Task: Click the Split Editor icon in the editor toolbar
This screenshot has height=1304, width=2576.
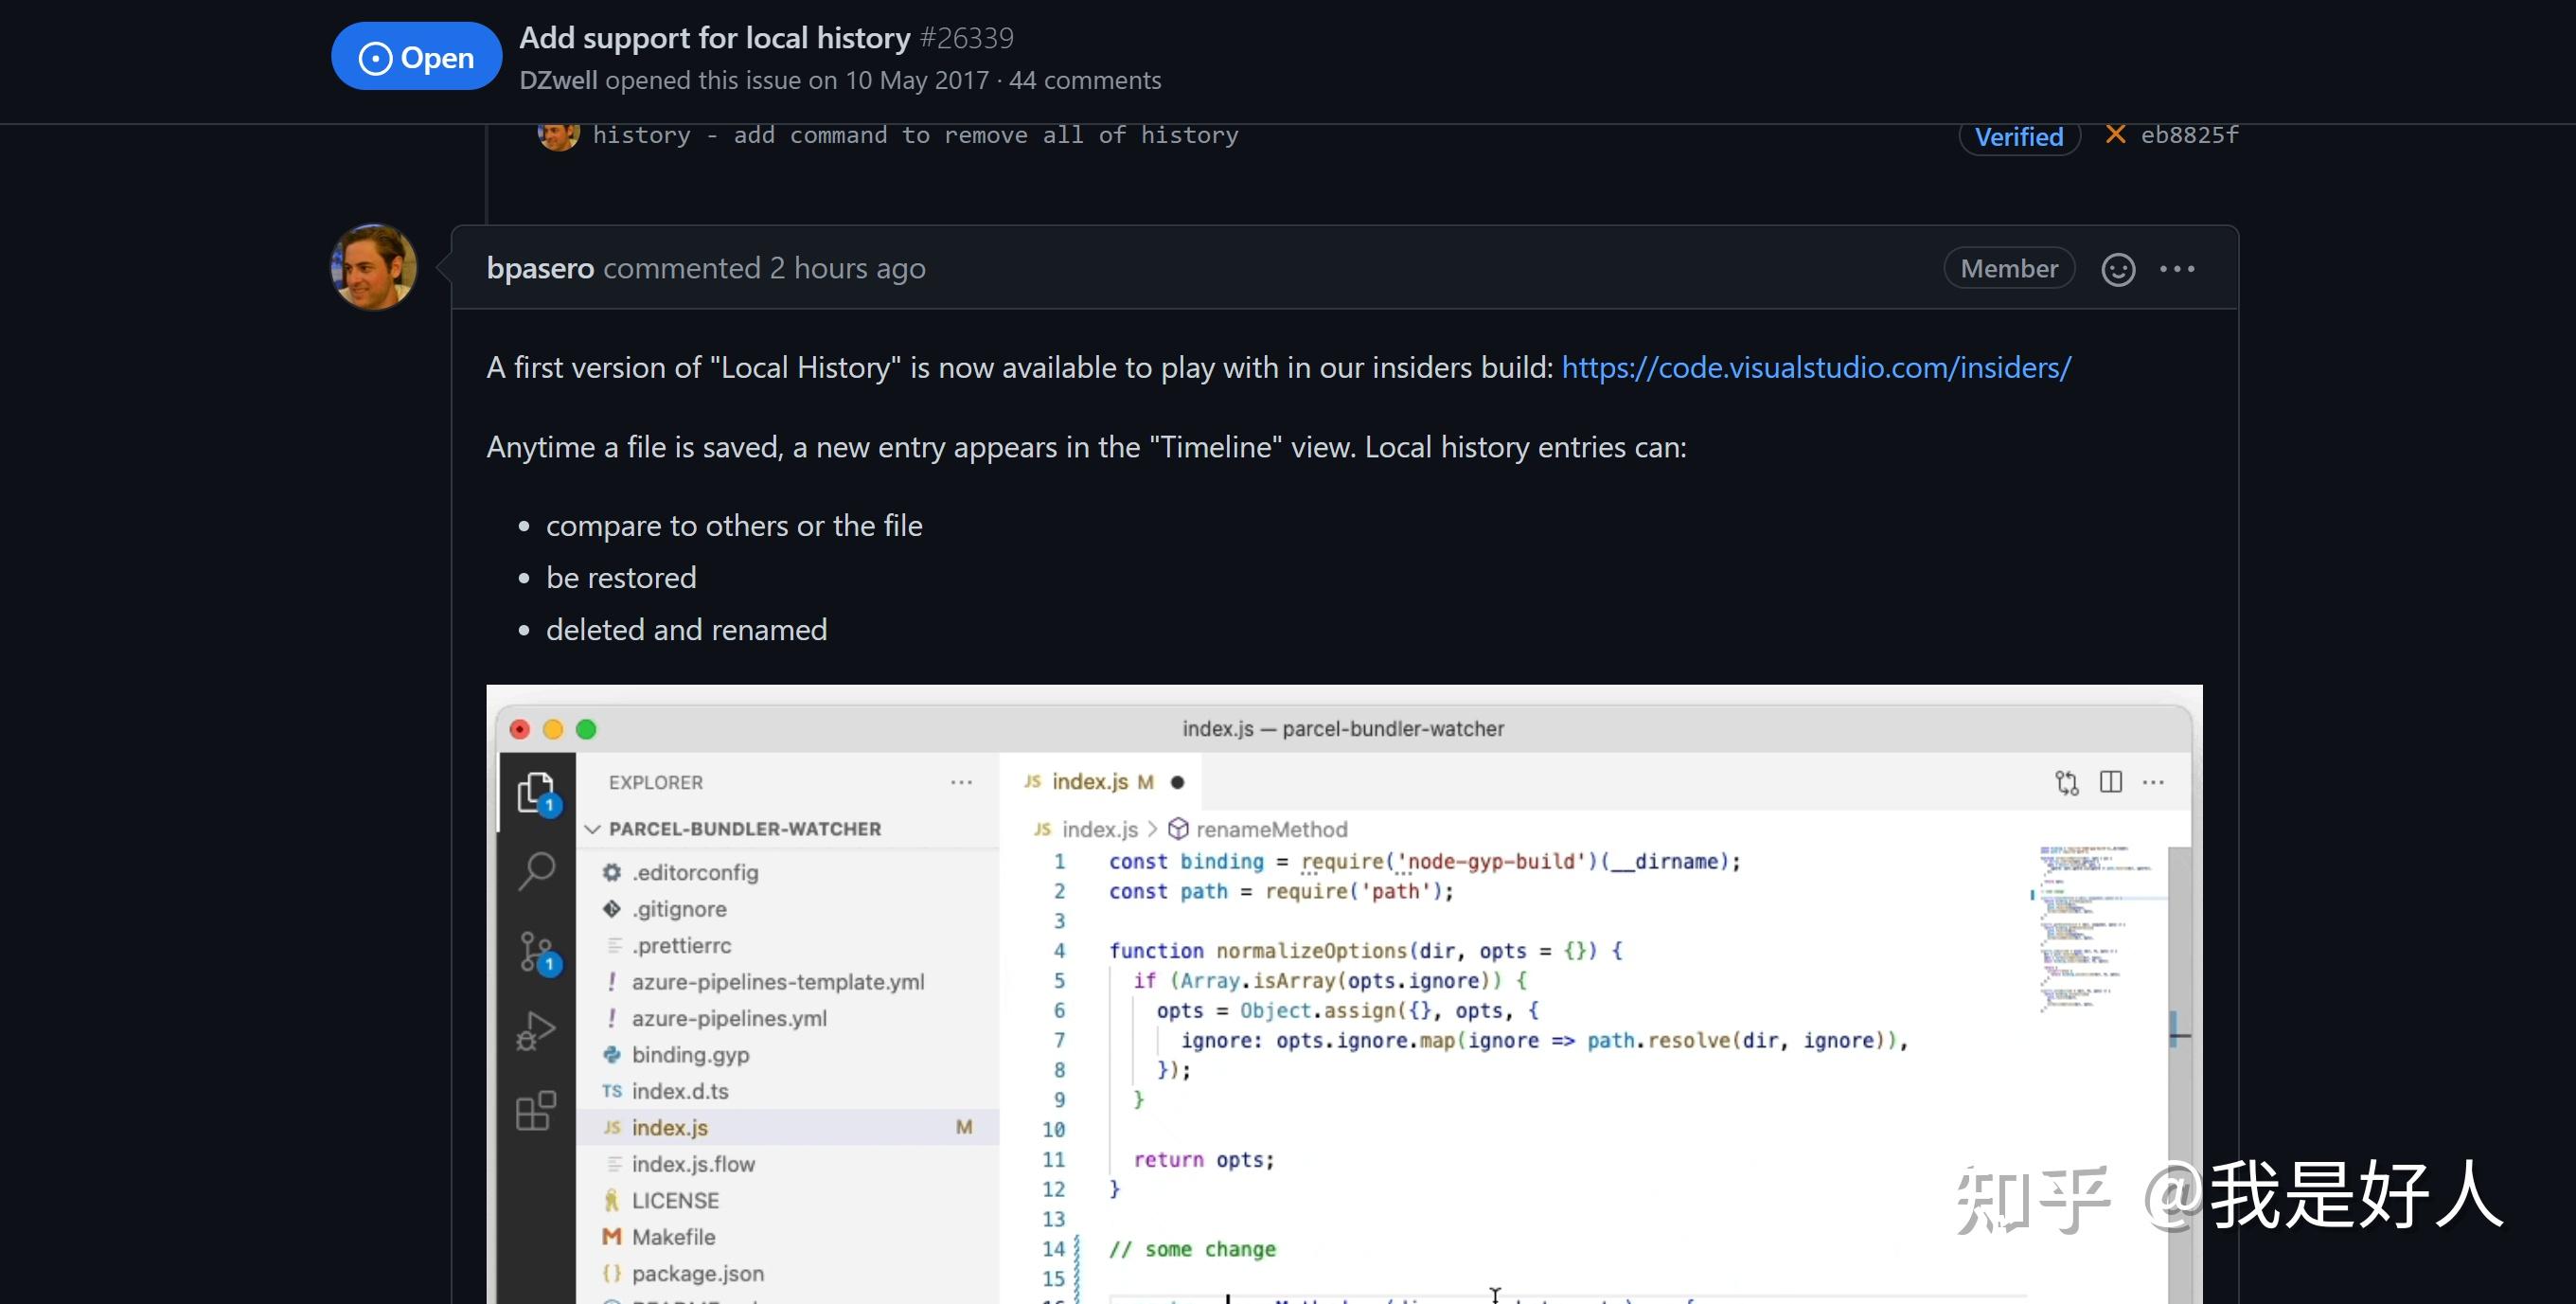Action: 2111,782
